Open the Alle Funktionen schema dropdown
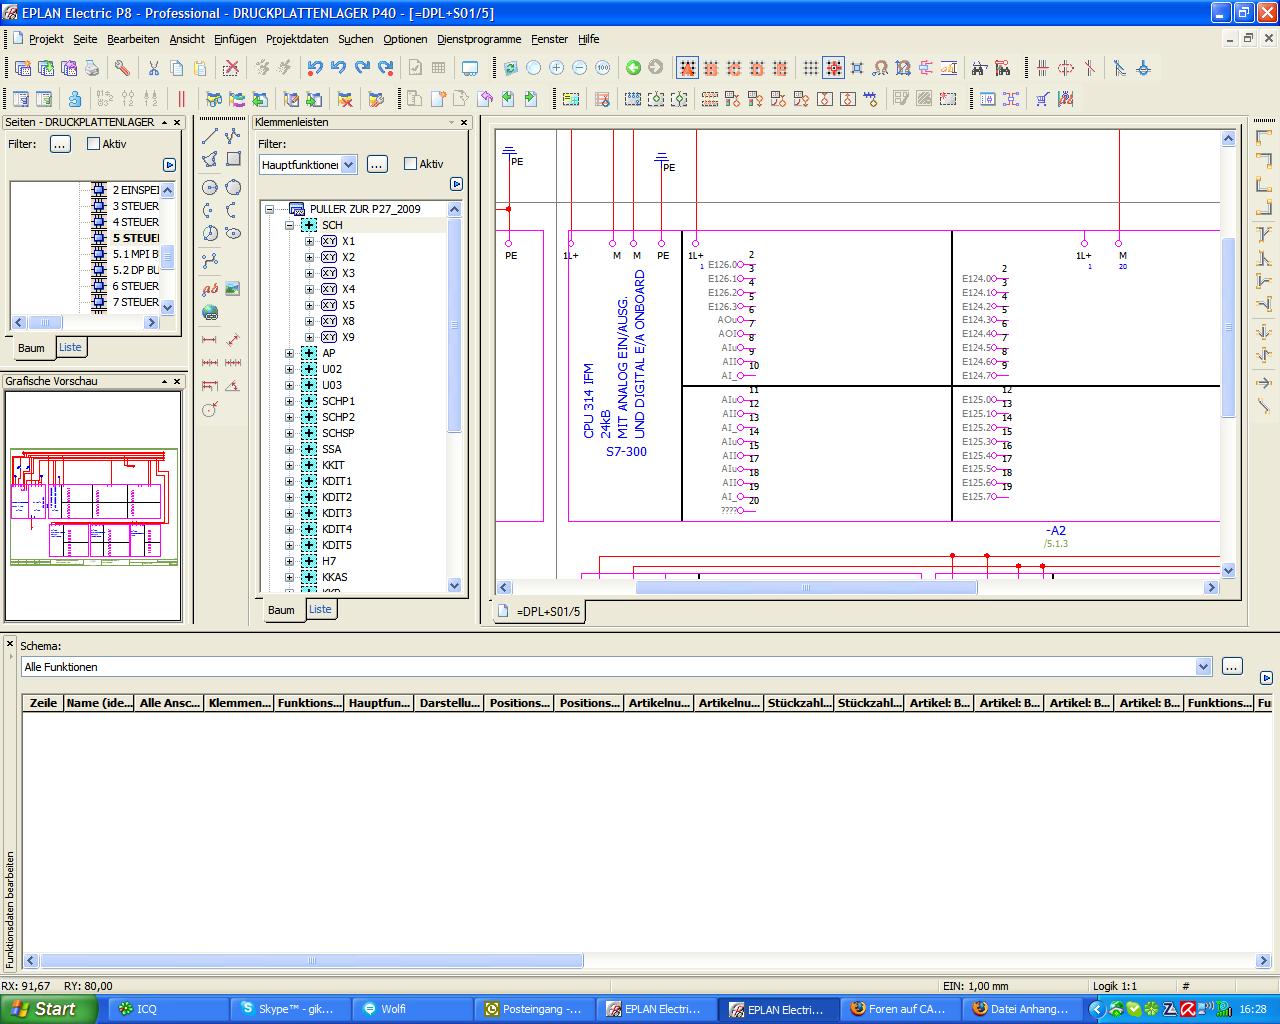 click(x=1204, y=667)
